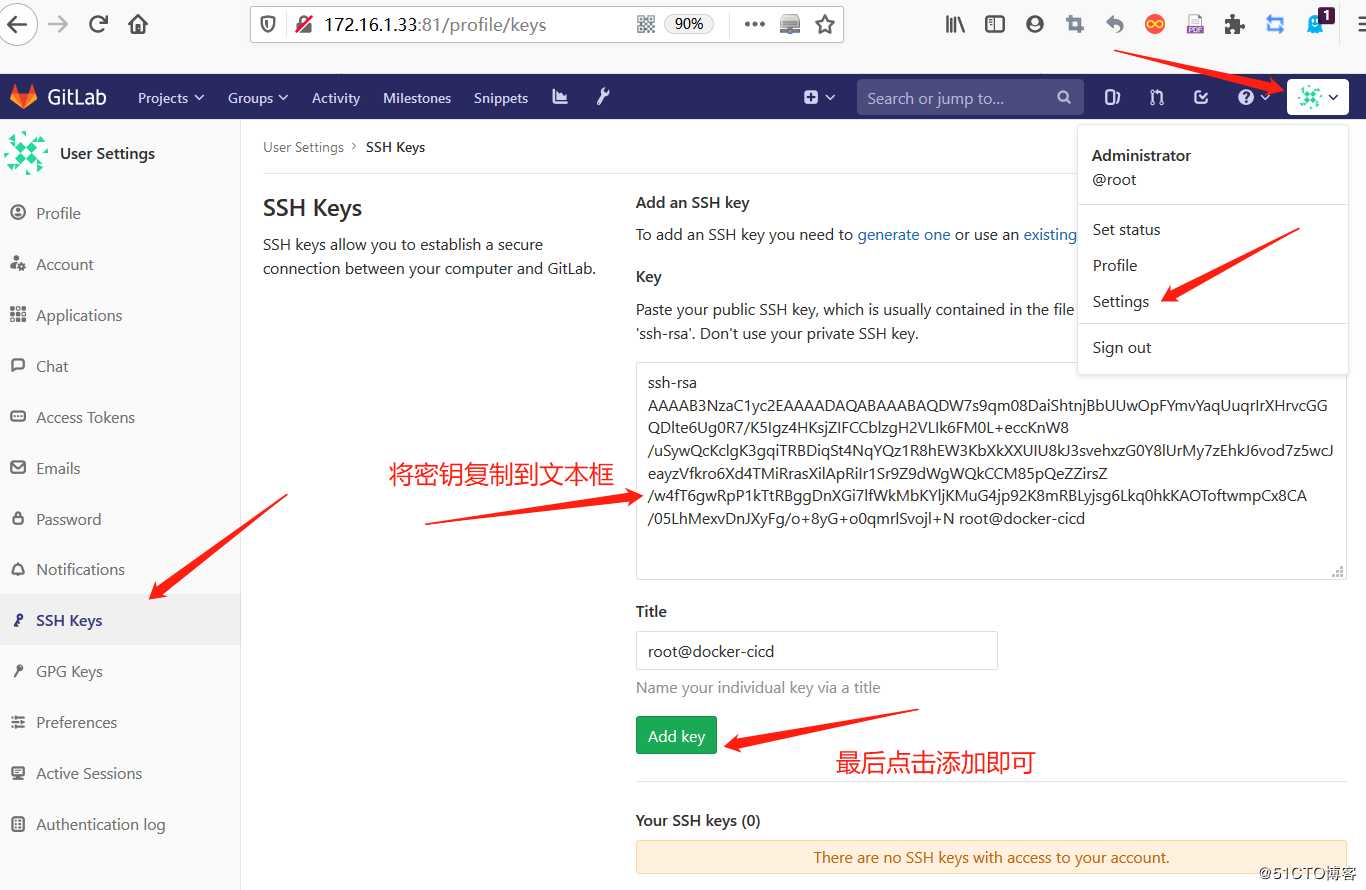The height and width of the screenshot is (890, 1366).
Task: Open the puzzle piece extension icon
Action: [x=1235, y=25]
